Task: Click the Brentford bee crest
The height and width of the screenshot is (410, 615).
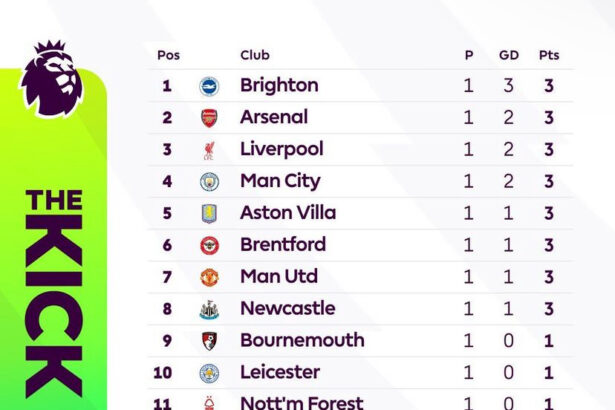Action: (209, 246)
